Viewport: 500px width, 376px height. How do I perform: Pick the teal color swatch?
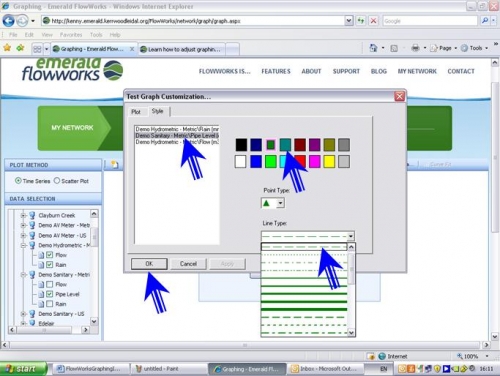(x=285, y=145)
